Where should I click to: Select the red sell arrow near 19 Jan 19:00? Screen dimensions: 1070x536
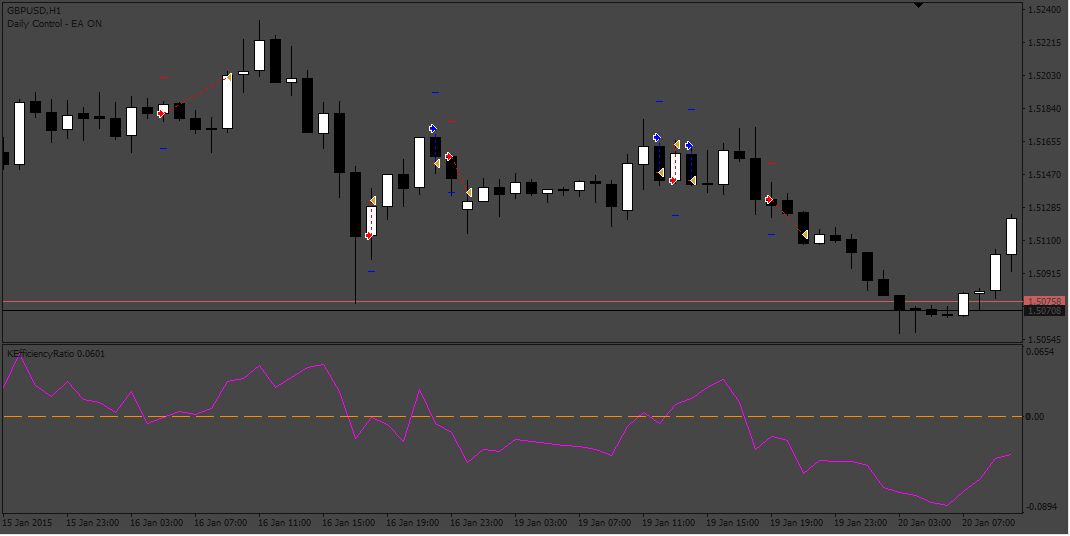[769, 199]
